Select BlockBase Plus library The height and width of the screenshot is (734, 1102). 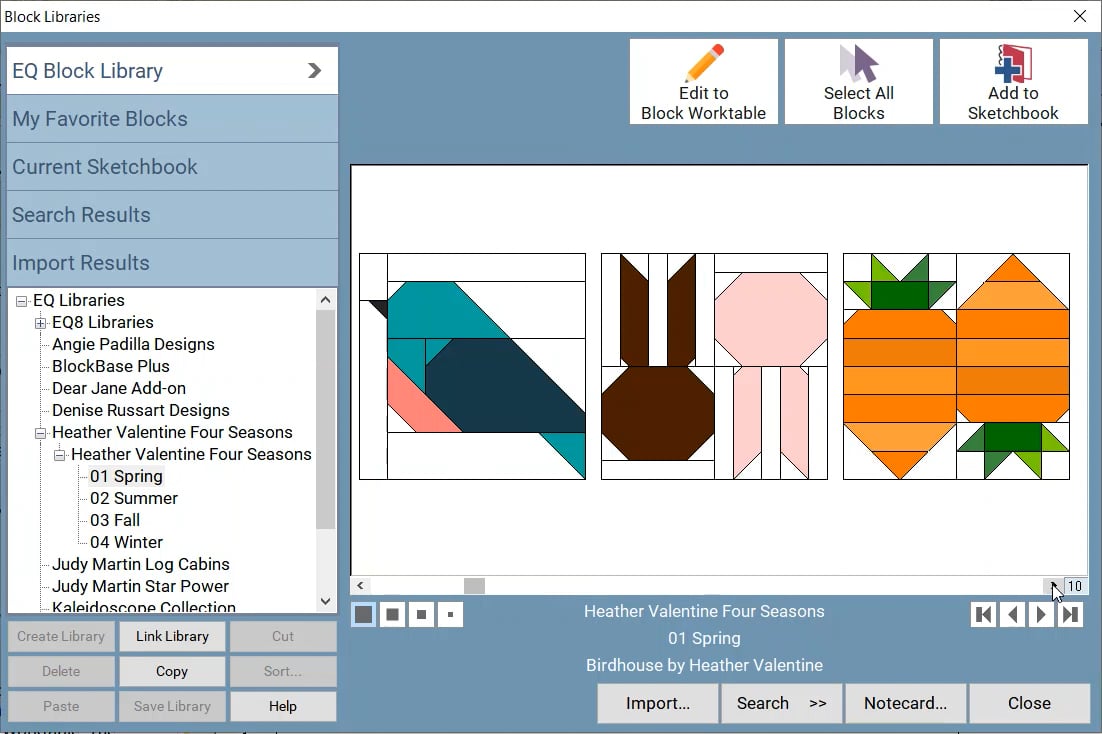click(x=110, y=366)
